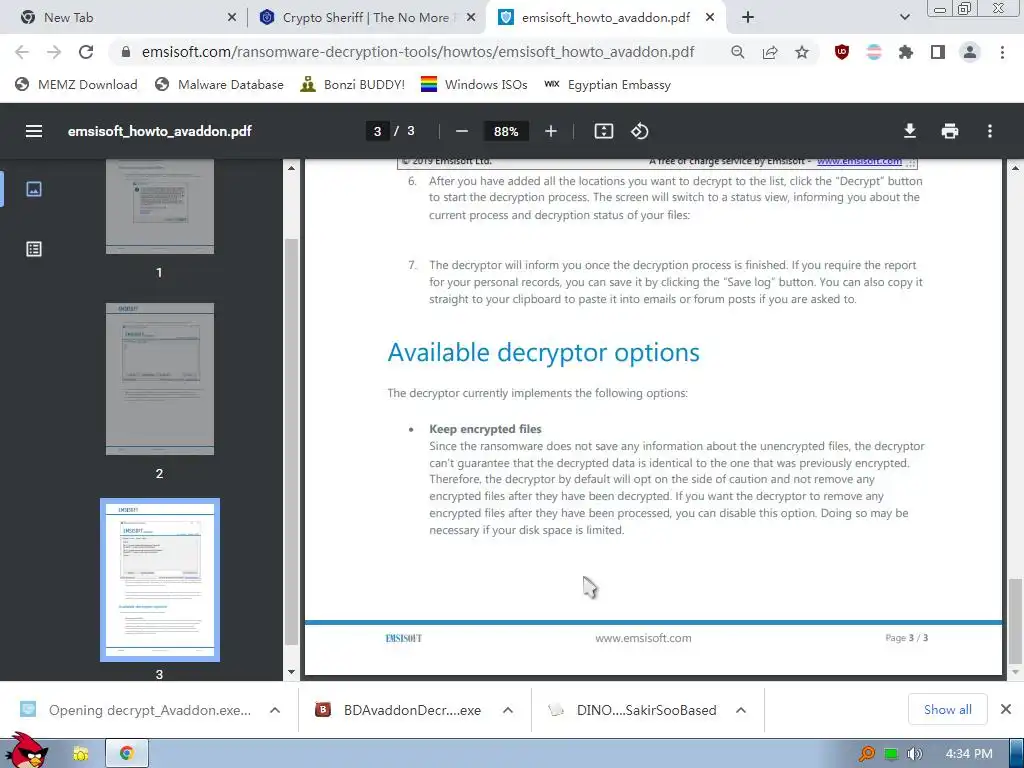Open the browser zoom indicator icon
The height and width of the screenshot is (768, 1024).
click(737, 52)
